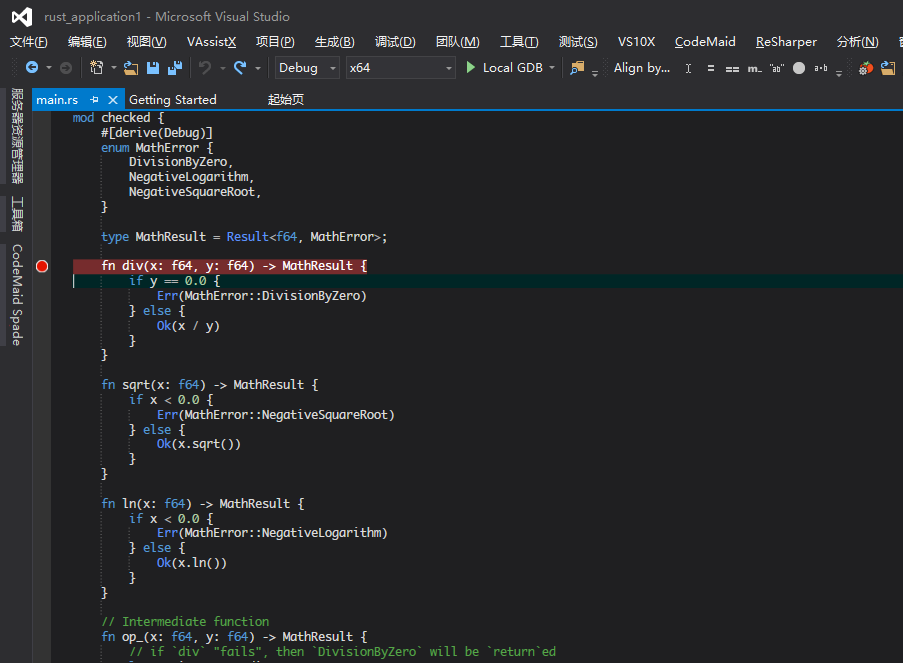The width and height of the screenshot is (903, 663).
Task: Click the Save All icon
Action: tap(175, 68)
